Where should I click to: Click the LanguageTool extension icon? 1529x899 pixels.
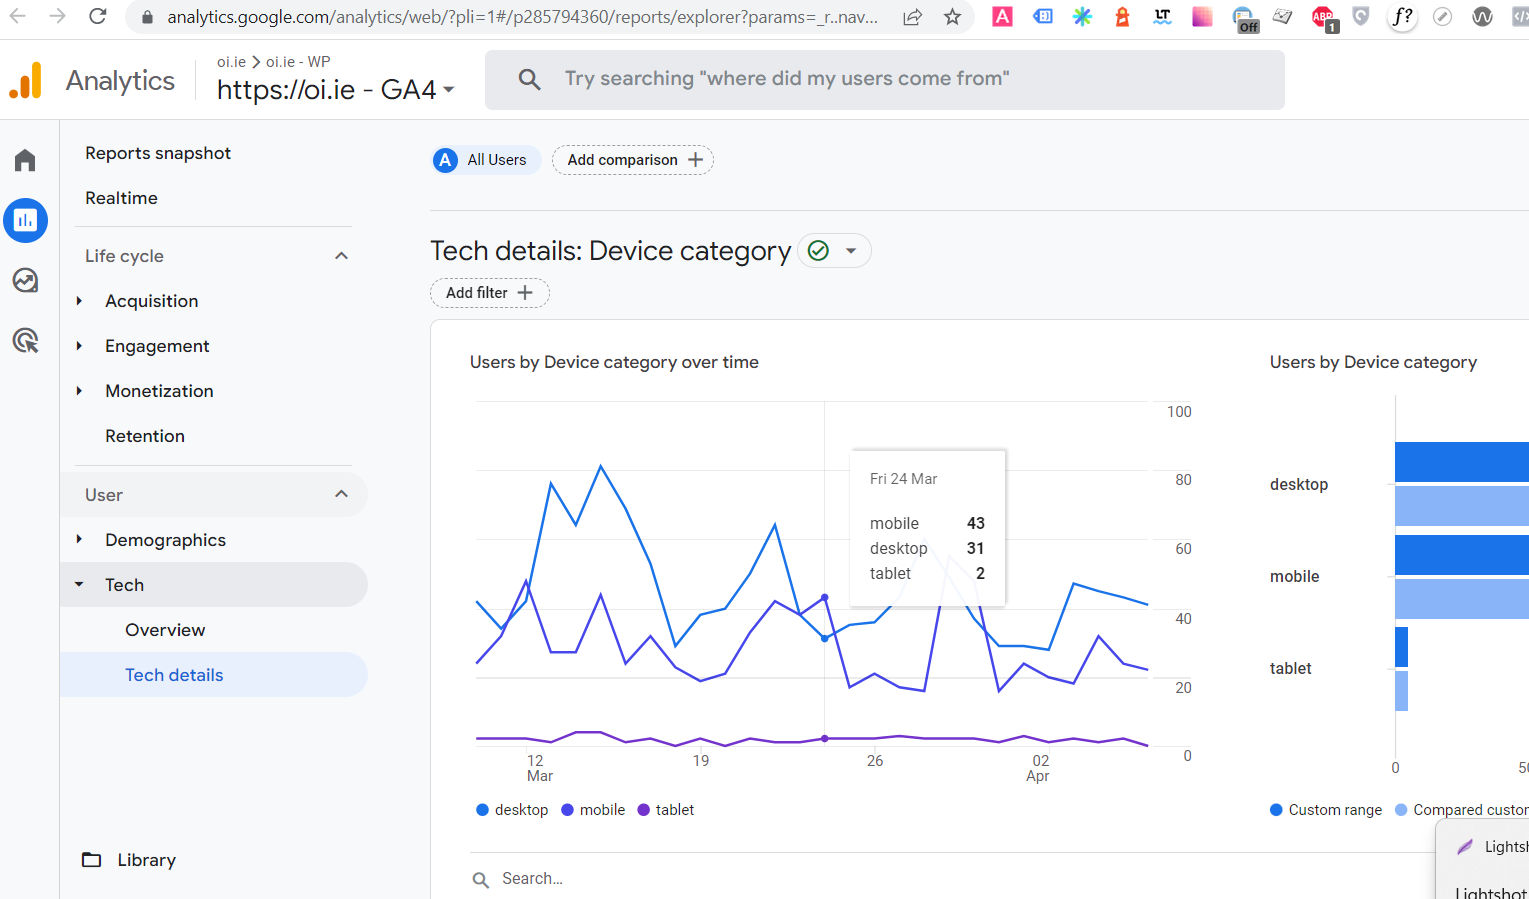point(1161,17)
